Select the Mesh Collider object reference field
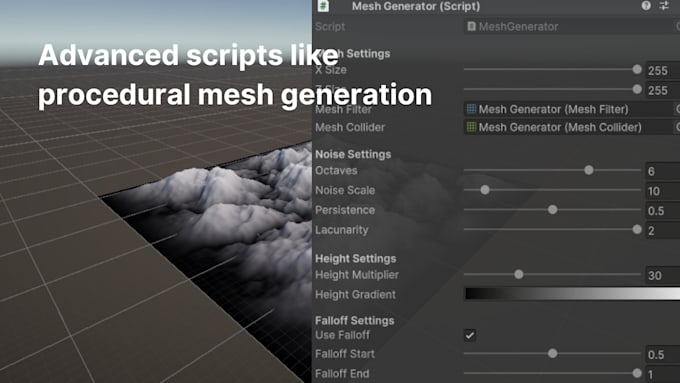Image resolution: width=680 pixels, height=383 pixels. 572,127
